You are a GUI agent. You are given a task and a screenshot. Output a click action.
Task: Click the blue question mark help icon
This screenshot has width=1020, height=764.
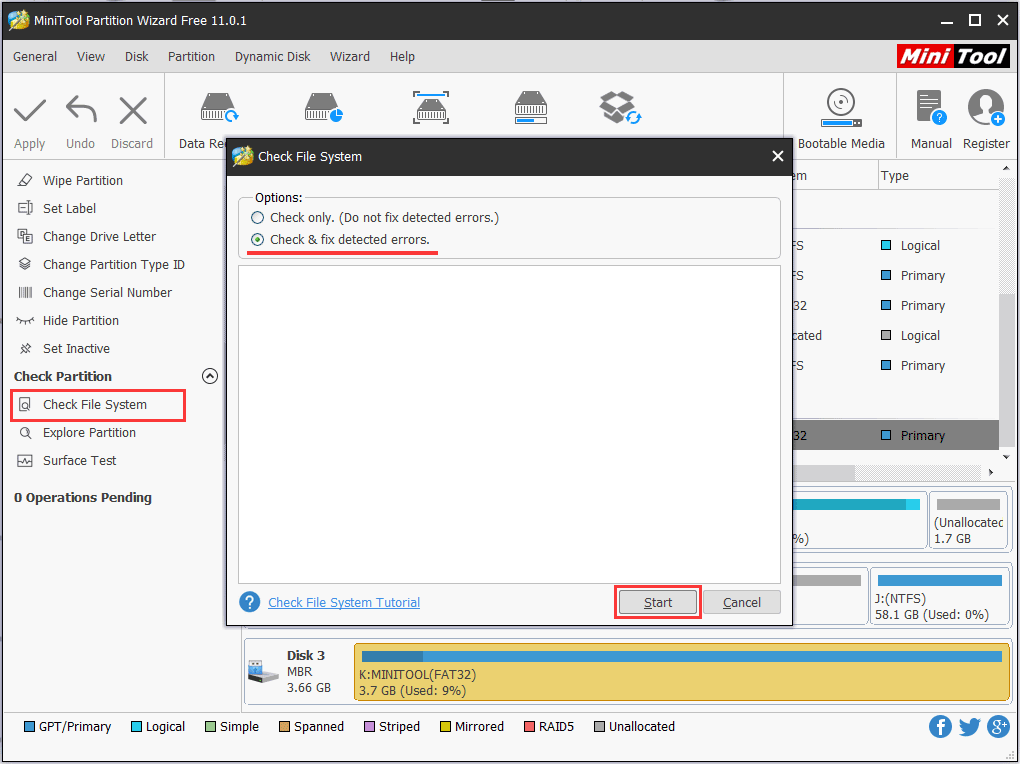click(x=250, y=602)
